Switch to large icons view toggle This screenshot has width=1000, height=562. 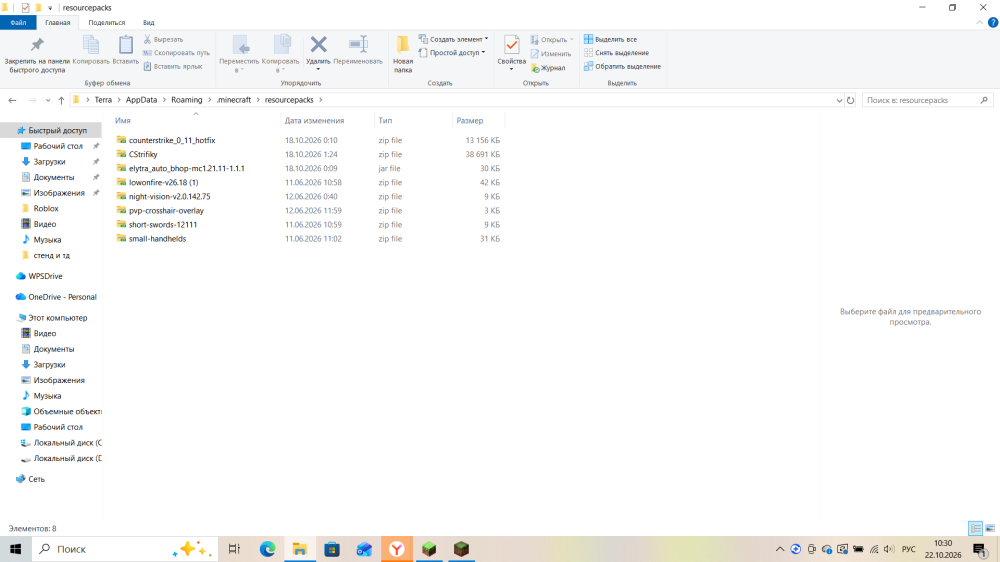tap(990, 528)
